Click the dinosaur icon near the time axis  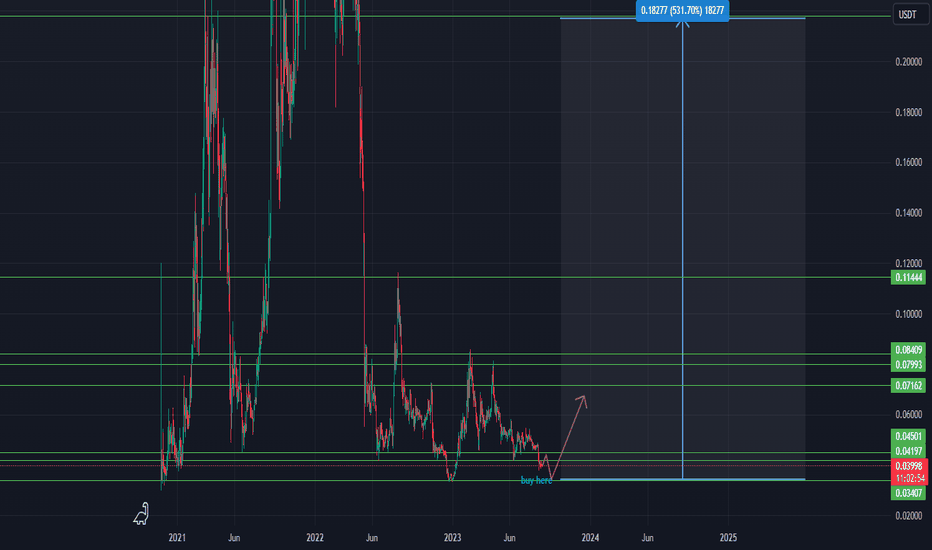click(141, 514)
